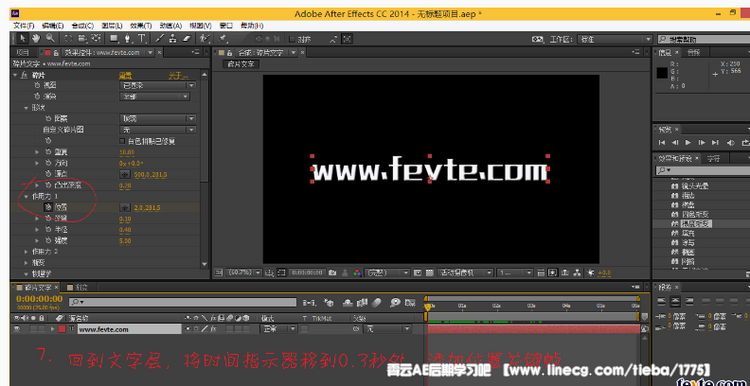Select the Roto Brush tool
This screenshot has height=386, width=750.
click(204, 38)
